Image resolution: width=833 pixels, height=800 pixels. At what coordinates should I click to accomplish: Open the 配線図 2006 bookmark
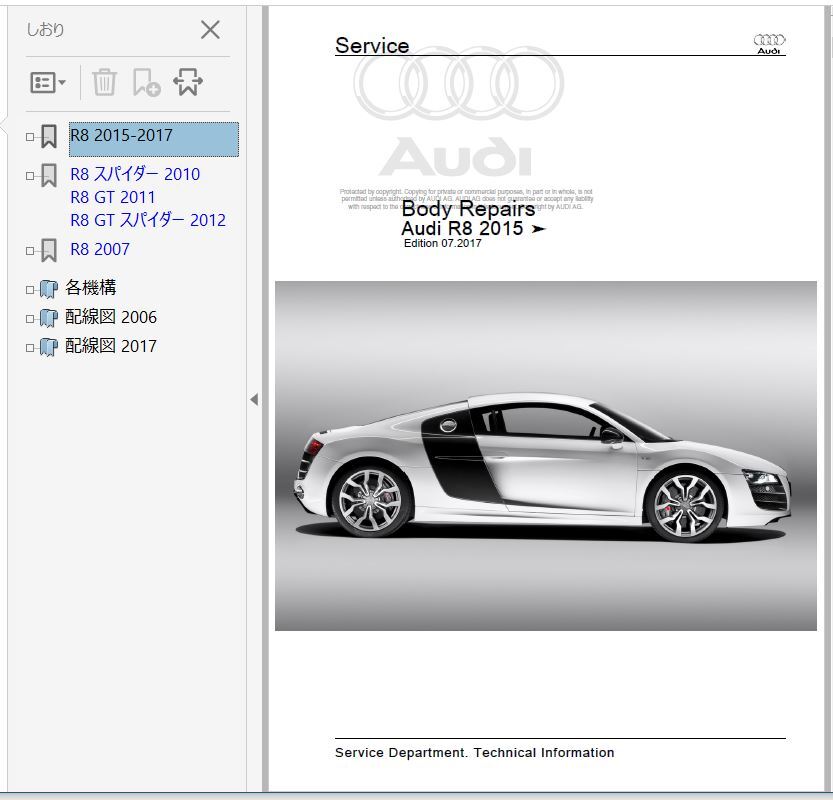[x=110, y=317]
